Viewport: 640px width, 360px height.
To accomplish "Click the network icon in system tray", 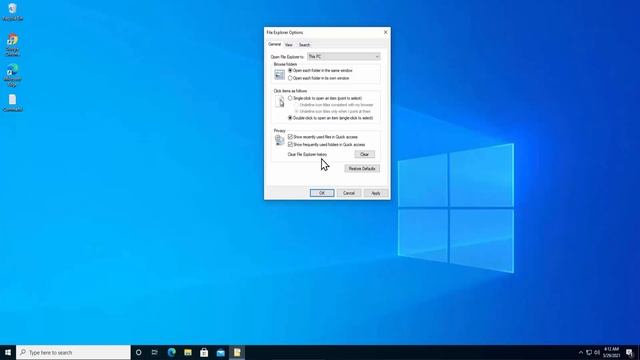I will click(589, 352).
